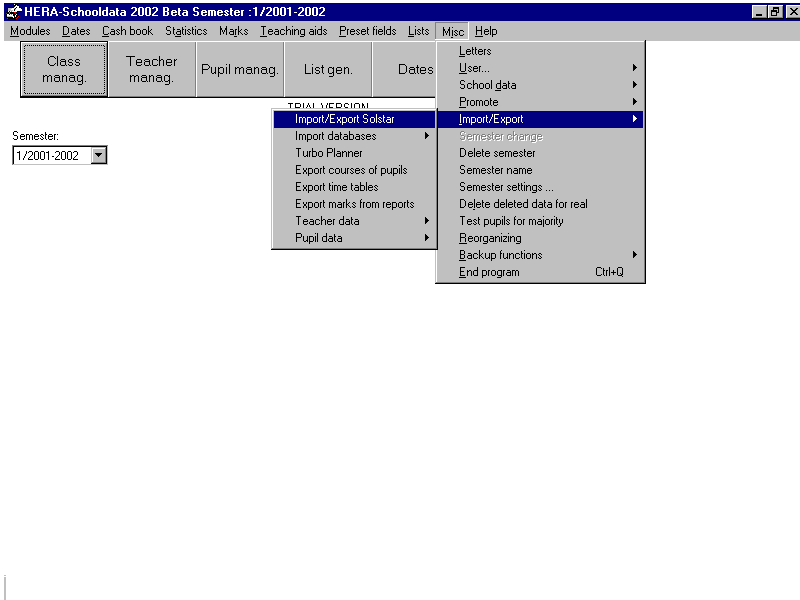The image size is (800, 600).
Task: Click the Teacher manag. button
Action: coord(152,69)
